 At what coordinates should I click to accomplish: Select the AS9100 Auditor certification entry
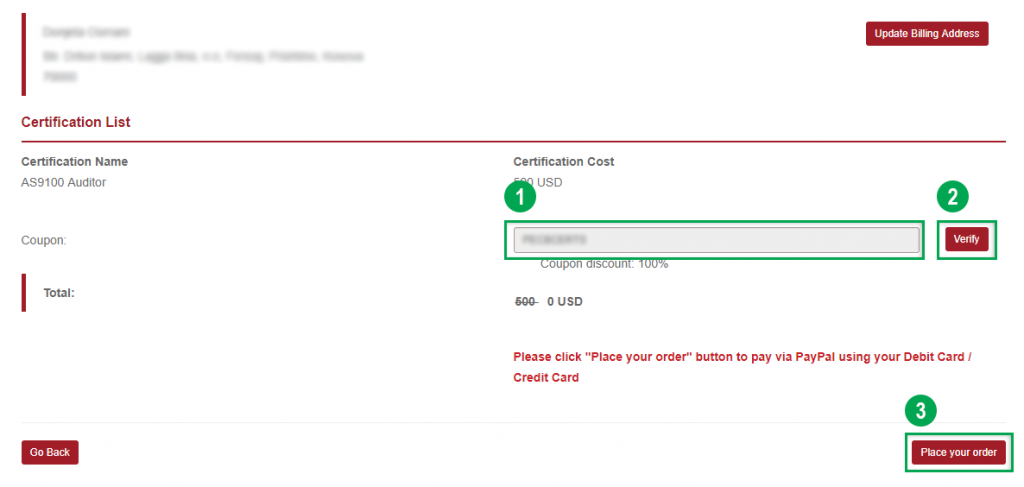[63, 183]
